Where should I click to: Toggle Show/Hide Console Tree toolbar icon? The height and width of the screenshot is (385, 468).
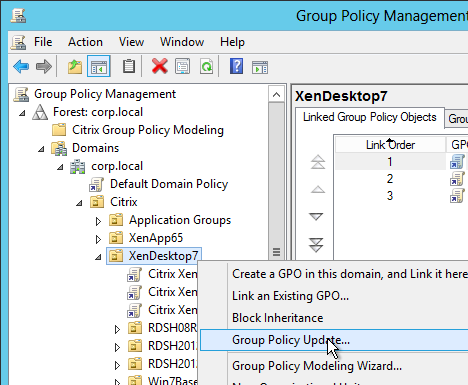[x=99, y=67]
